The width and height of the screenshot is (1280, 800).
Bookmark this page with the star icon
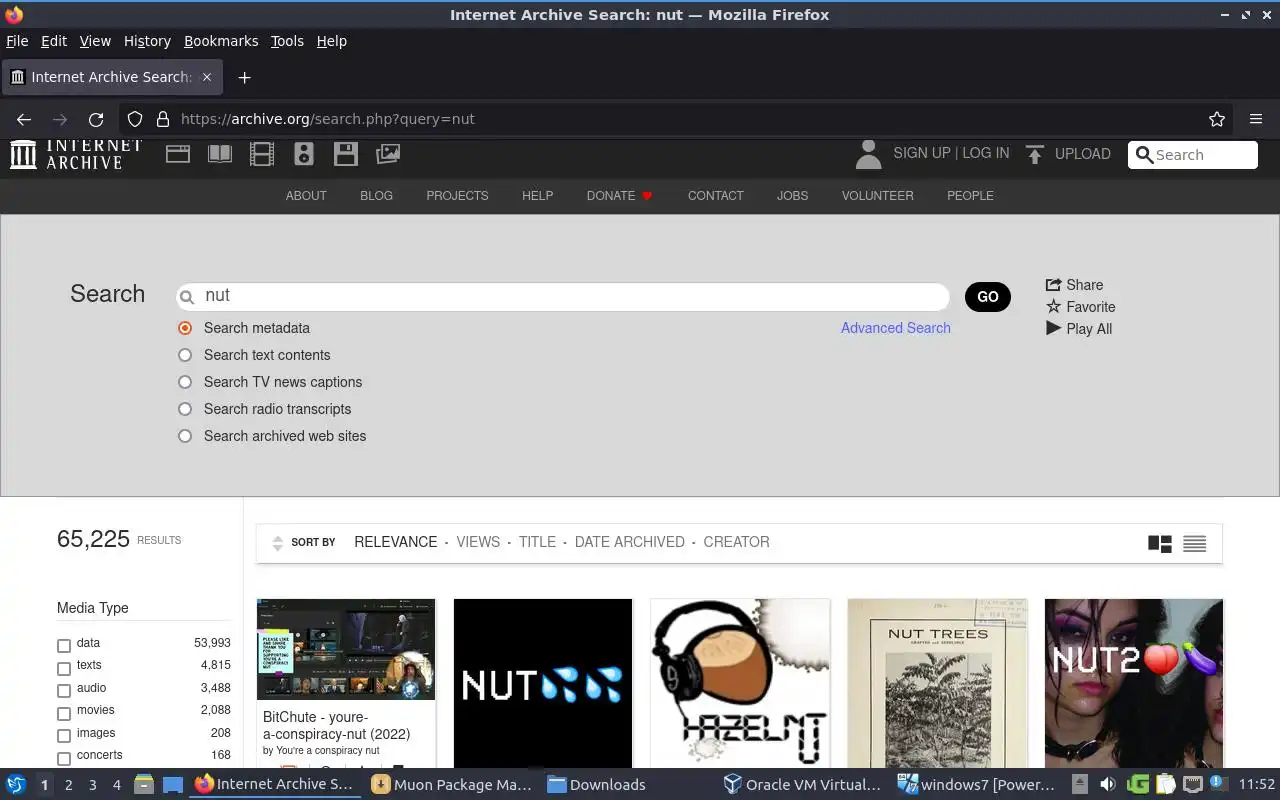click(x=1217, y=119)
